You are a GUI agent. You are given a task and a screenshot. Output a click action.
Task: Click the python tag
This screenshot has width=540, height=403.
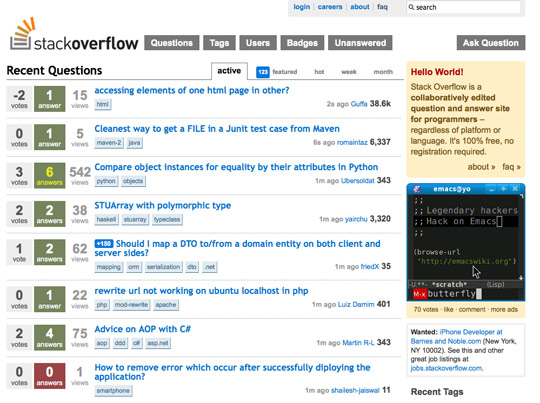pyautogui.click(x=106, y=181)
